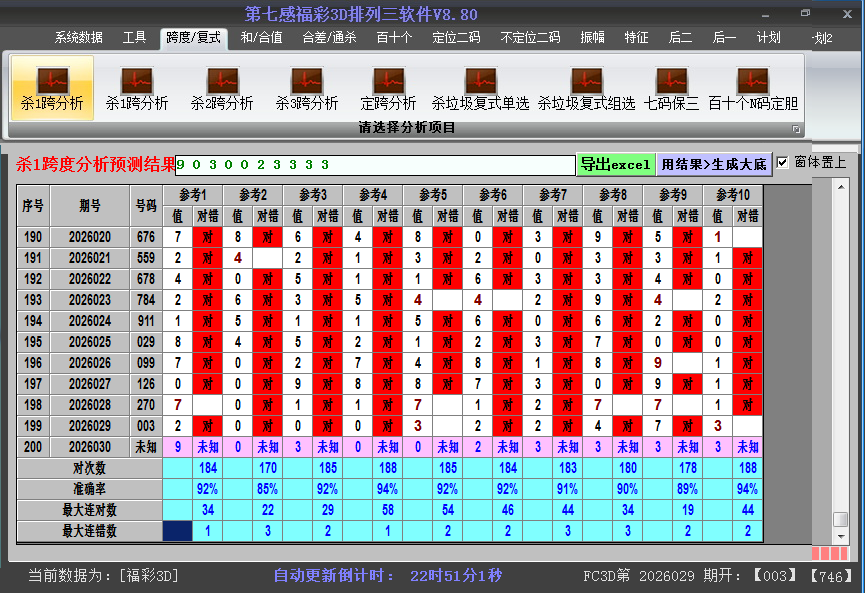Toggle the analysis project panel expander
The height and width of the screenshot is (593, 865).
coord(797,128)
